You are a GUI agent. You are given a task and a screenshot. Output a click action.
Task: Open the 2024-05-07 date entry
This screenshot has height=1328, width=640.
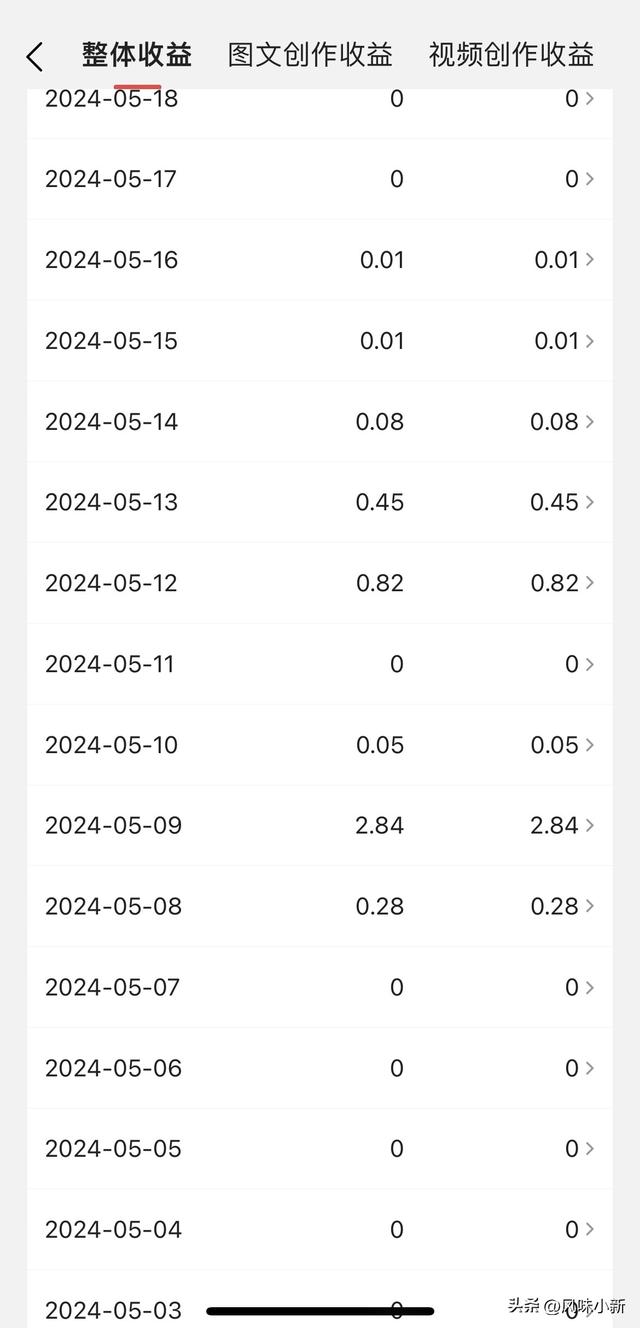pyautogui.click(x=320, y=987)
